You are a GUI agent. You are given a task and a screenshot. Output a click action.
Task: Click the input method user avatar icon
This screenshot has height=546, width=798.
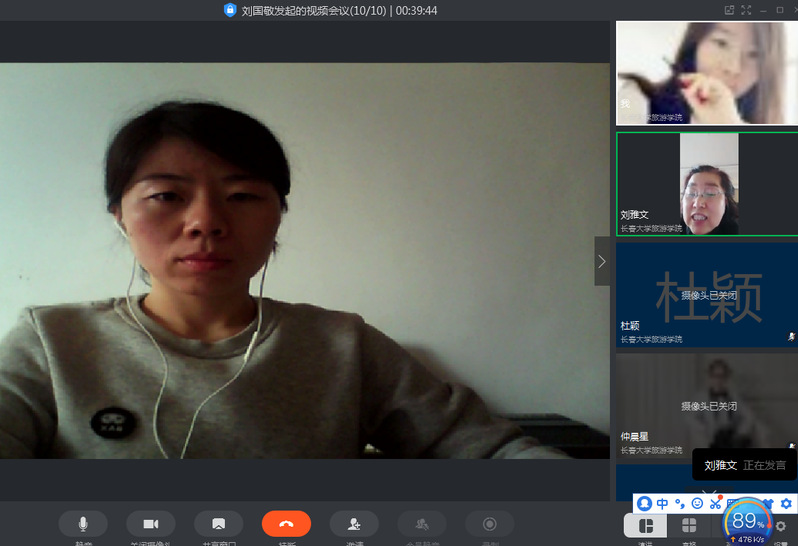pos(645,504)
